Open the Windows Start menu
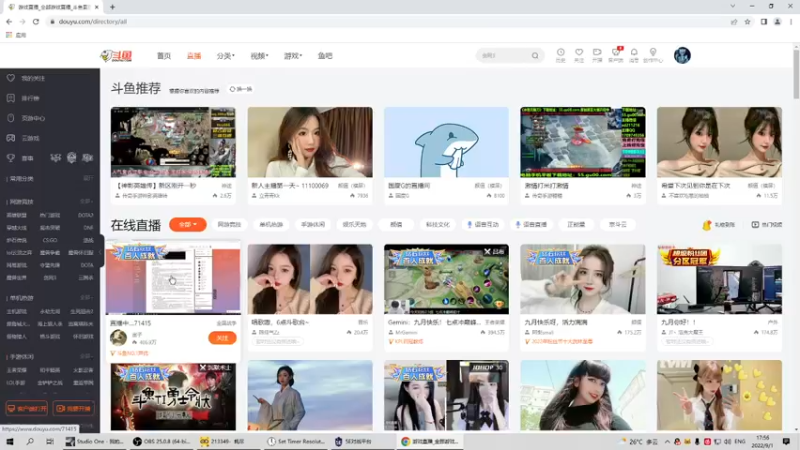Viewport: 800px width, 450px height. 10,441
